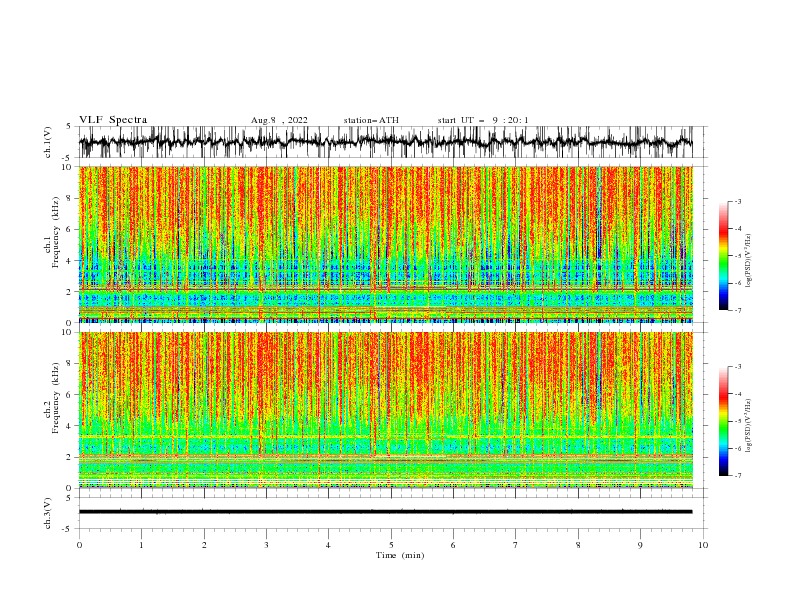Click the ch.1 voltage waveform trace
792x612 pixels.
point(385,142)
